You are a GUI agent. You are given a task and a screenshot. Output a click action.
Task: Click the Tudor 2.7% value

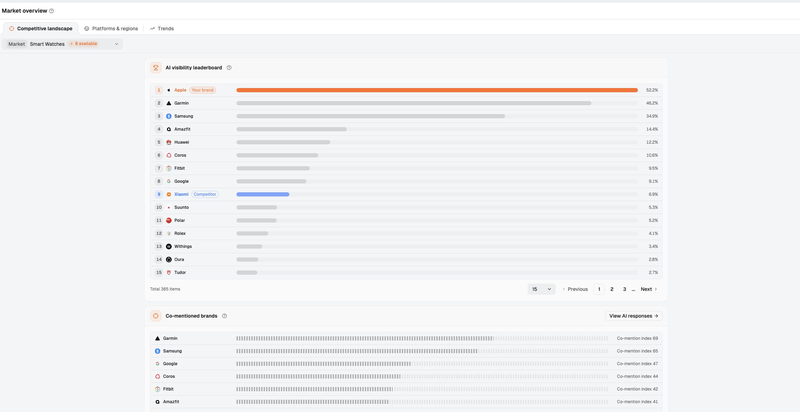[653, 273]
